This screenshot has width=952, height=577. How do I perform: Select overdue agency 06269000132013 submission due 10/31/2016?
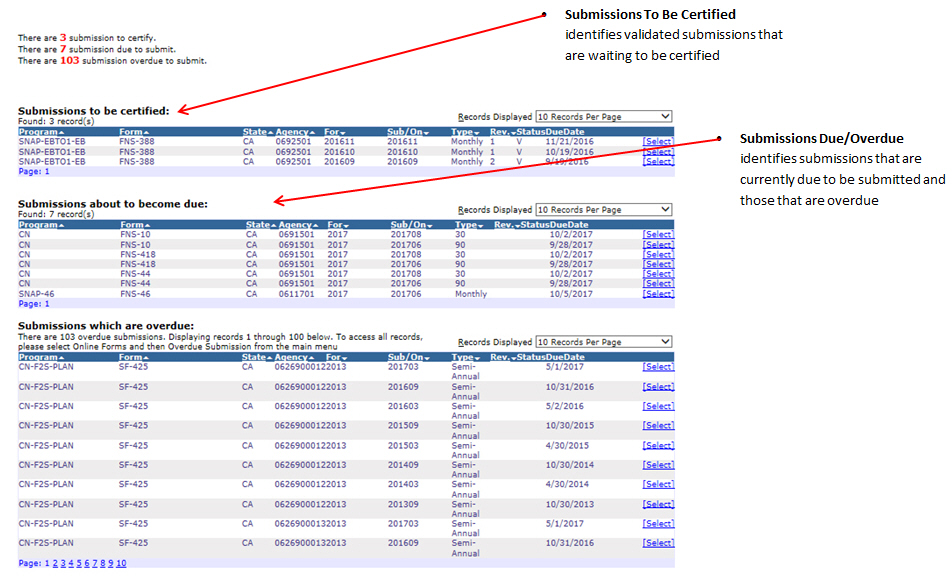point(658,543)
